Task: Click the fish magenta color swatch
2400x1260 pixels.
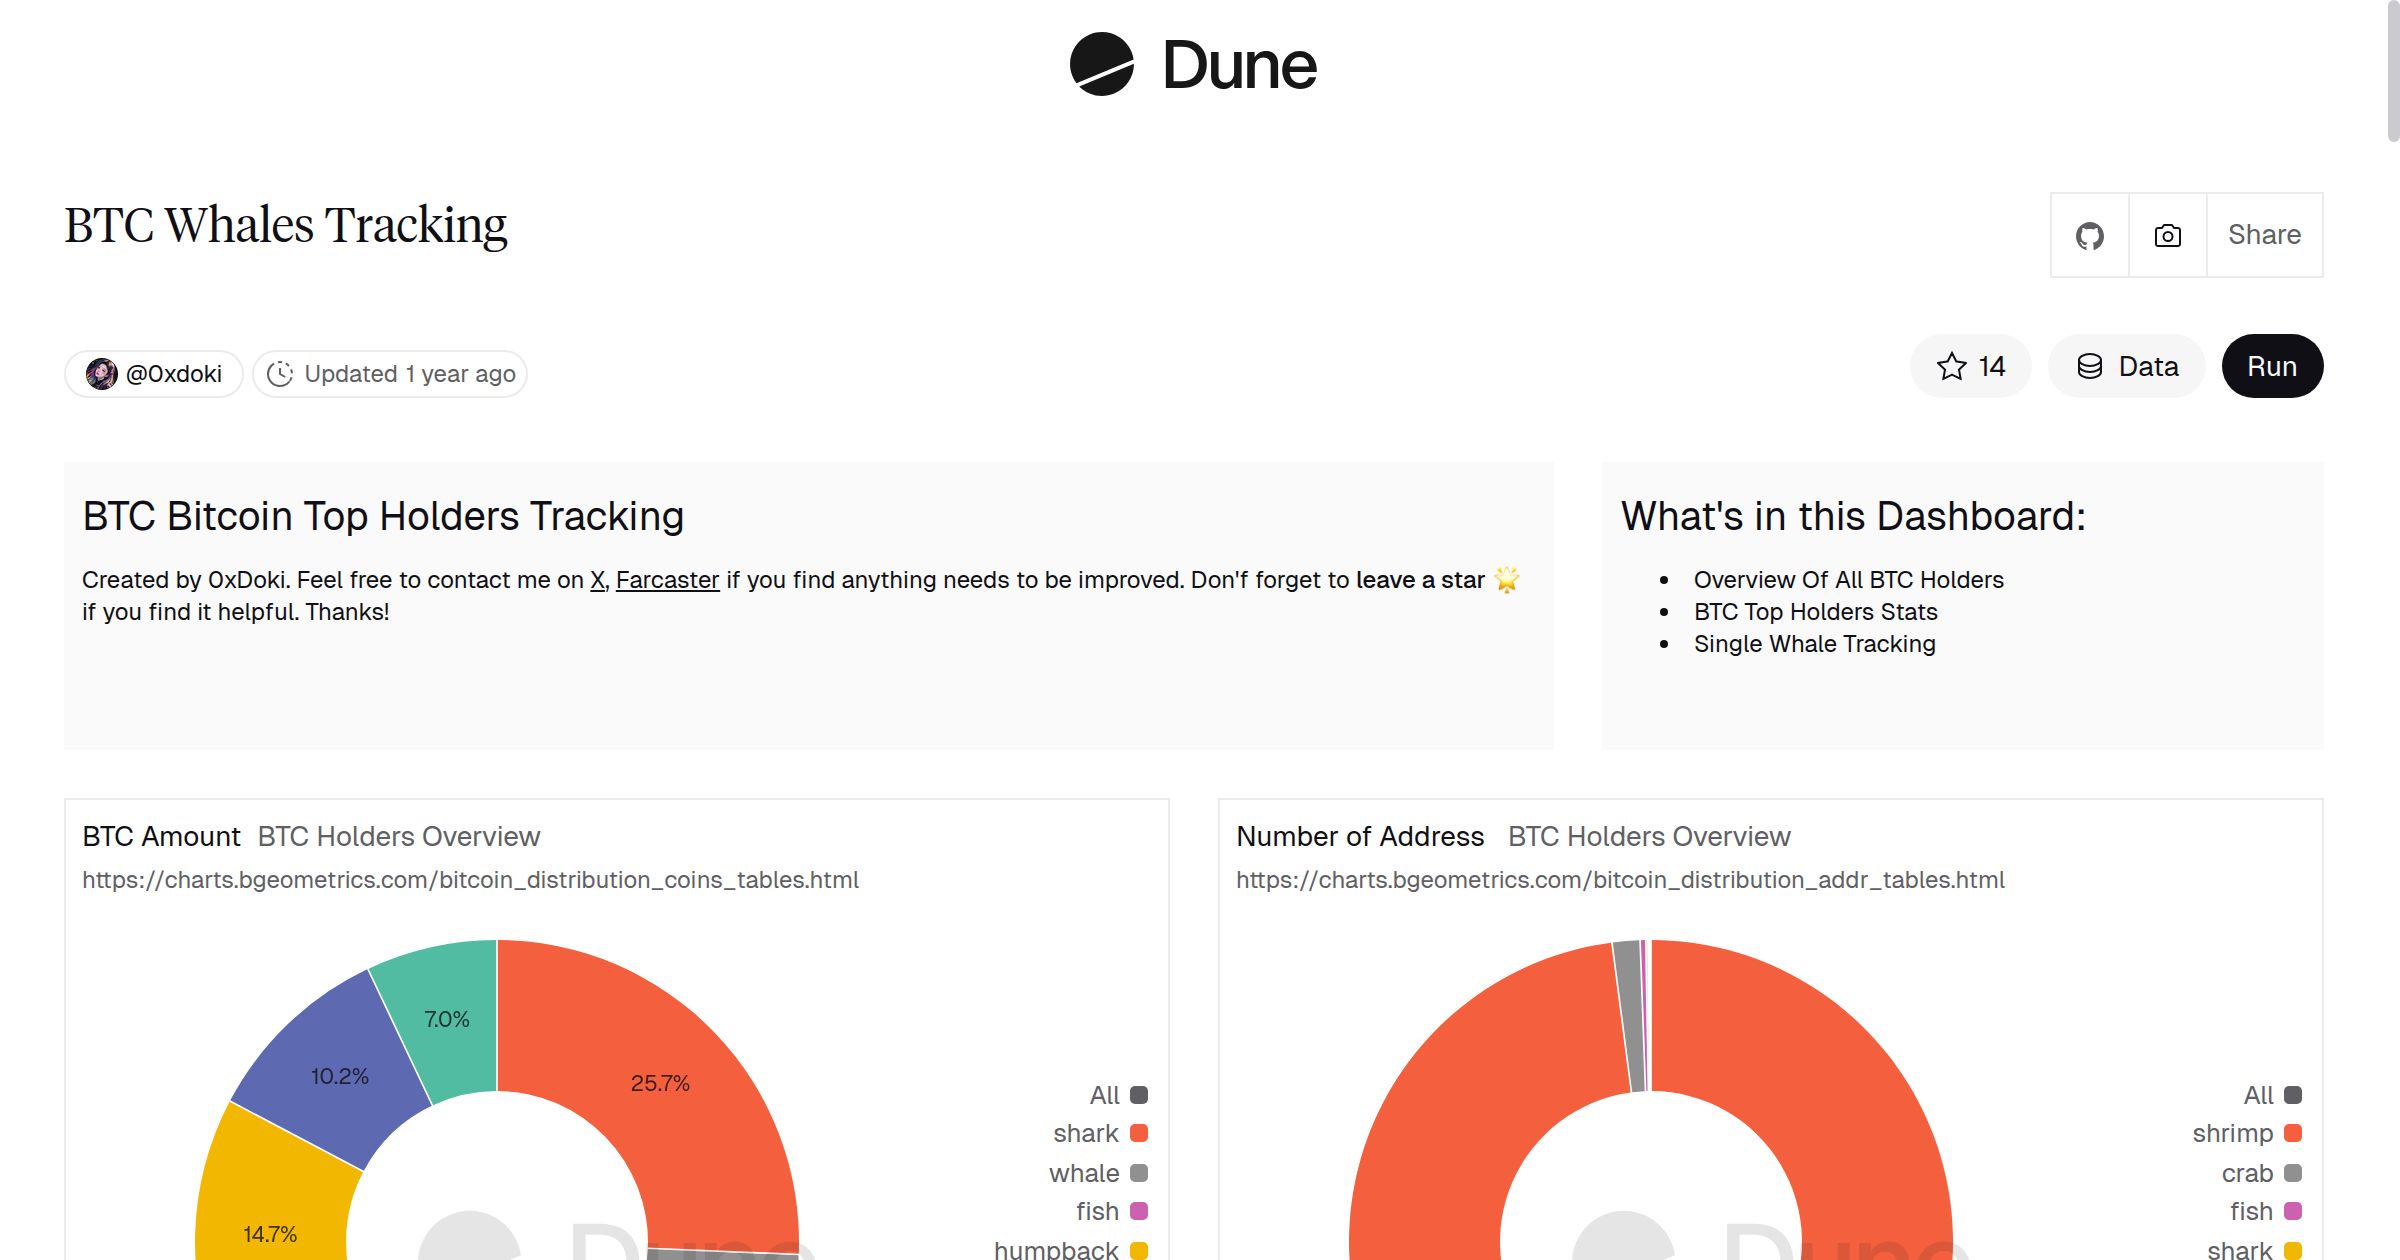Action: (1137, 1211)
